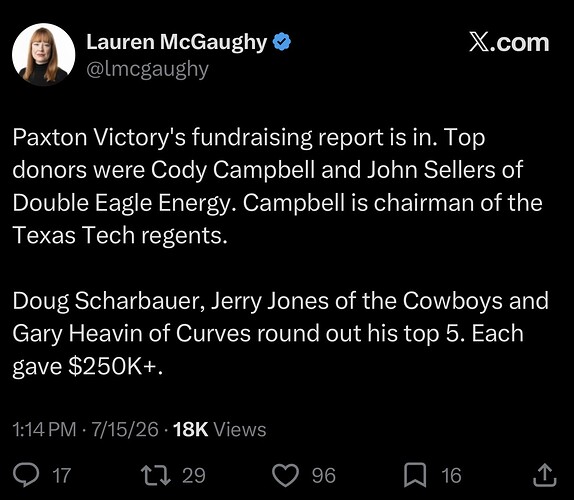Like the tweet with the heart icon
This screenshot has height=500, width=574.
click(x=286, y=475)
